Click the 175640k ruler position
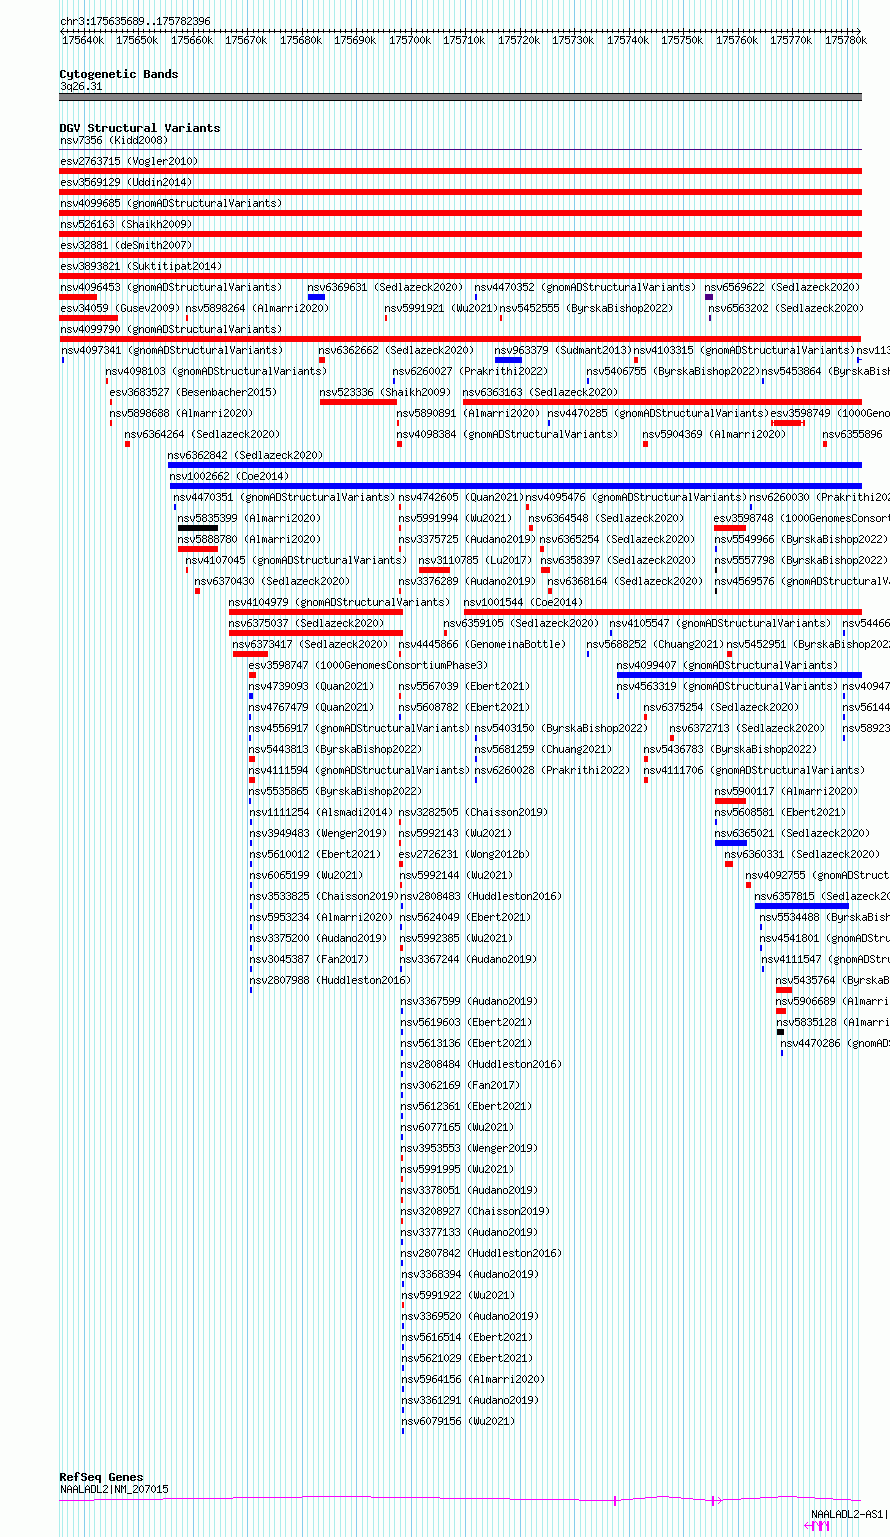This screenshot has height=1537, width=890. click(83, 40)
